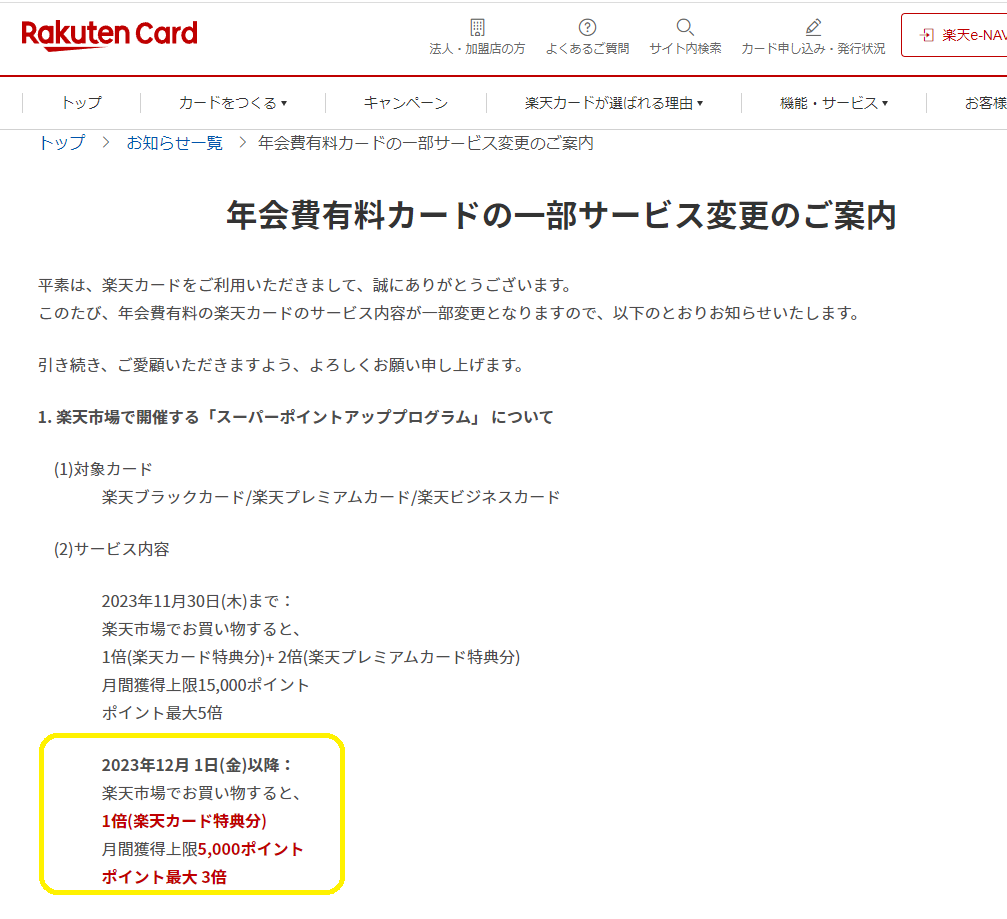The image size is (1007, 919).
Task: Click the red text ポイント最大 3倍
Action: coord(164,877)
